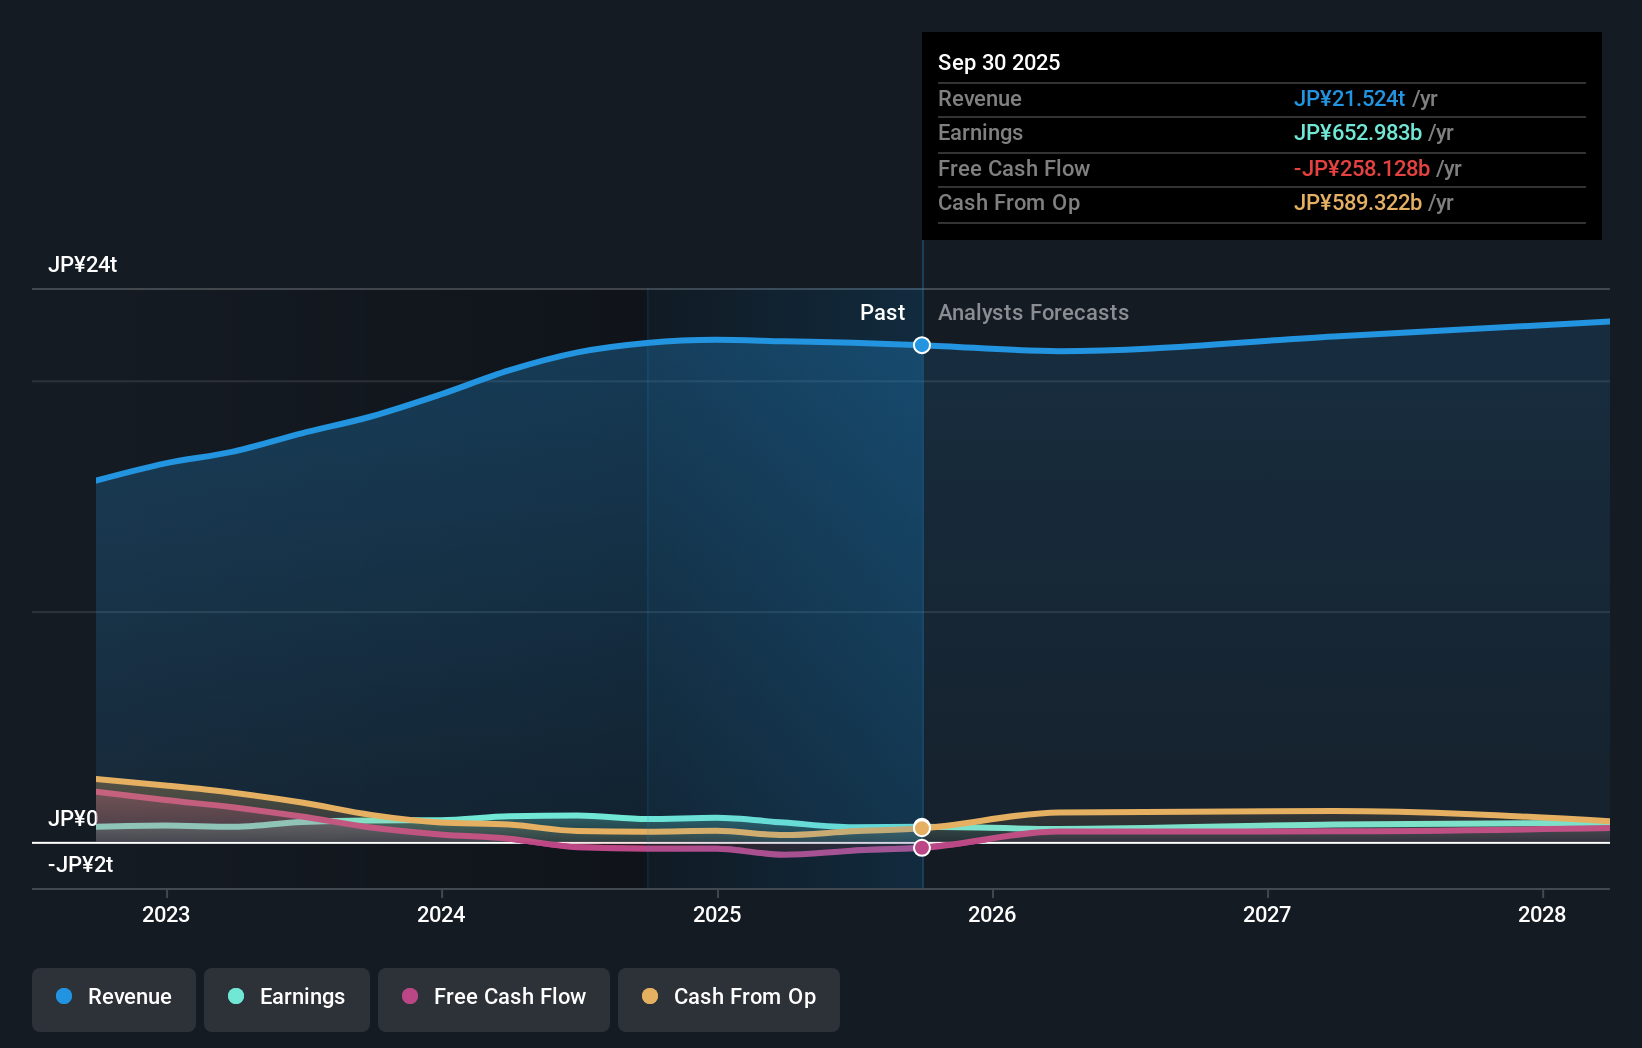Select the Cash From Op marker on chart
The image size is (1642, 1048).
tap(921, 828)
